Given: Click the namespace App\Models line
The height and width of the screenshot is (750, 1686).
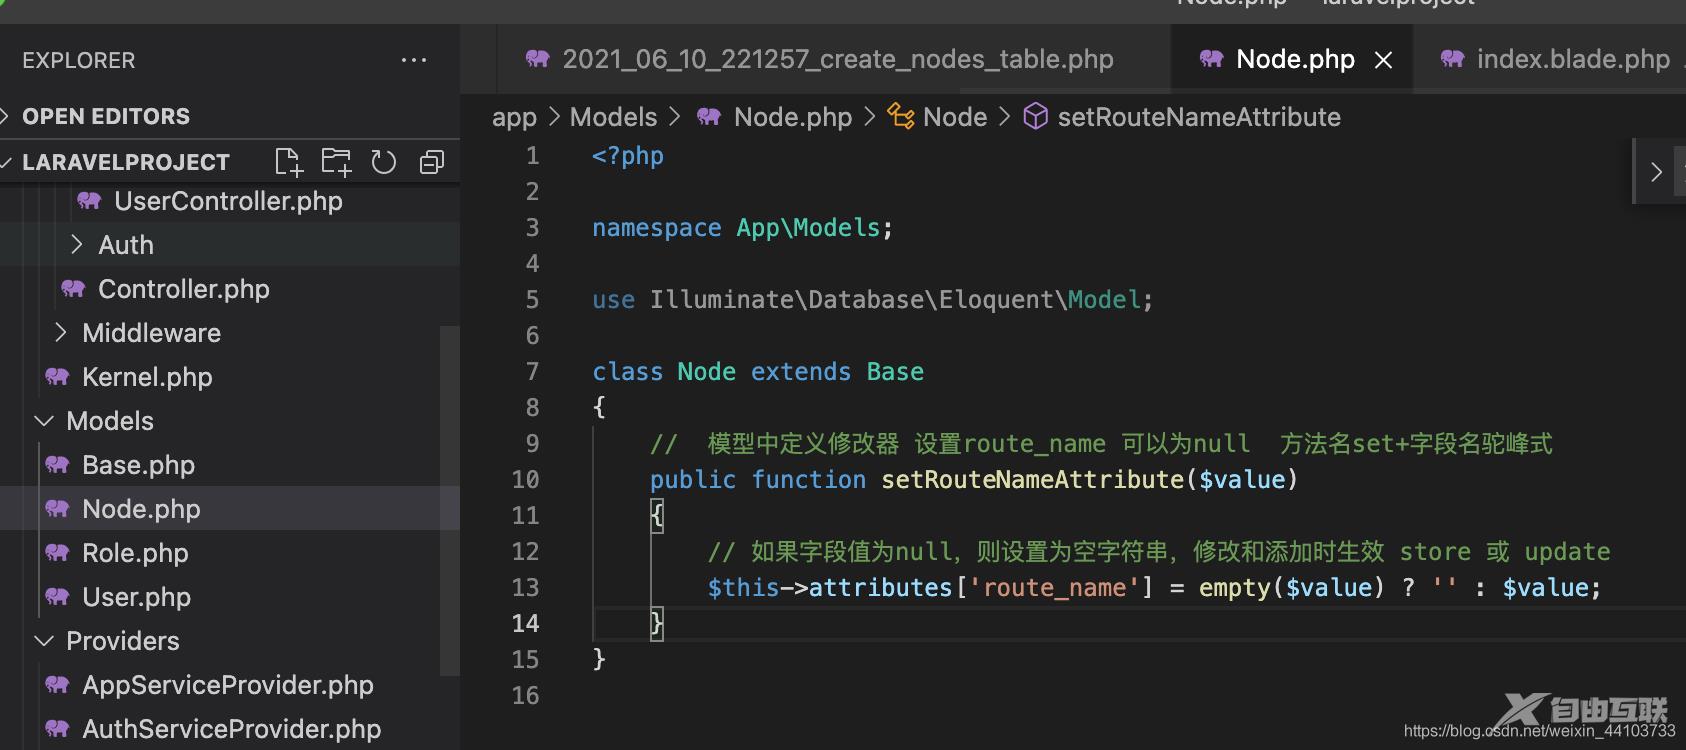Looking at the screenshot, I should (742, 228).
